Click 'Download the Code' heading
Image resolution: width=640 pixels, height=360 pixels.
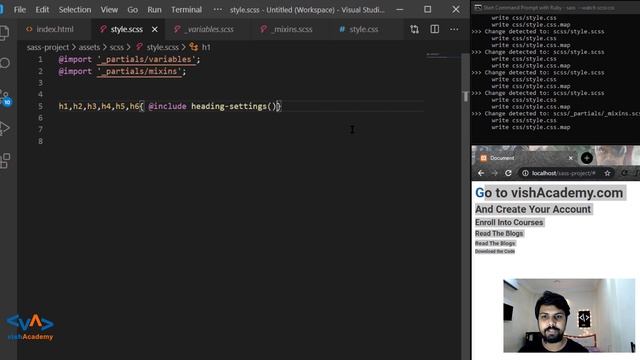[495, 251]
